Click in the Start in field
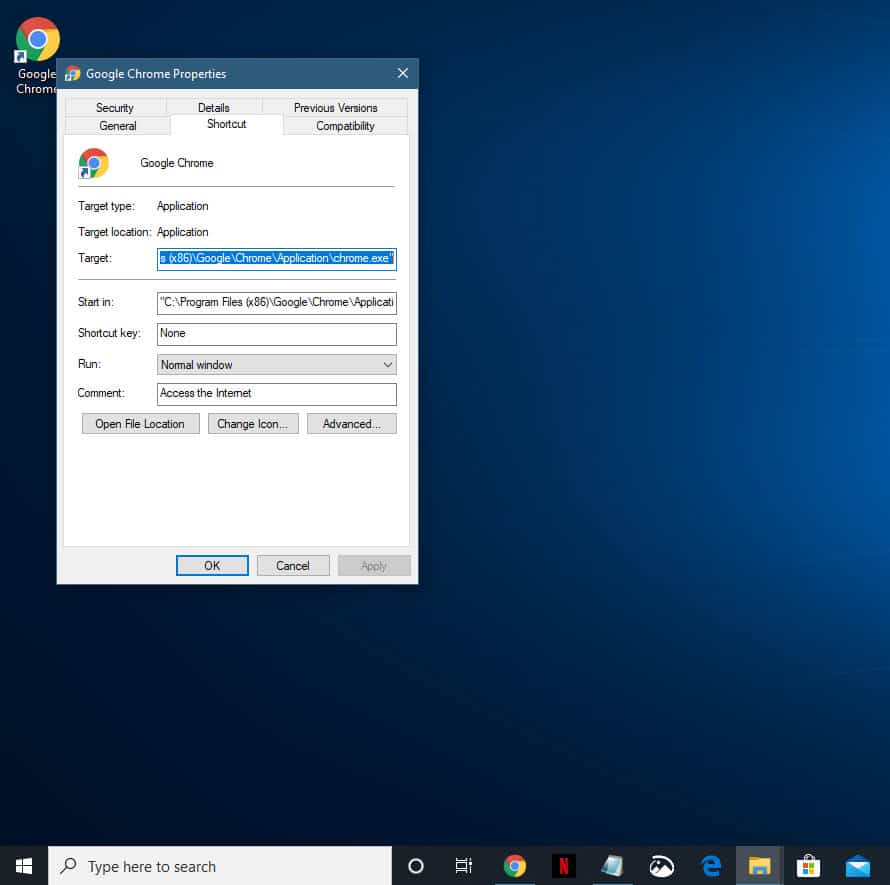The image size is (890, 885). coord(277,303)
